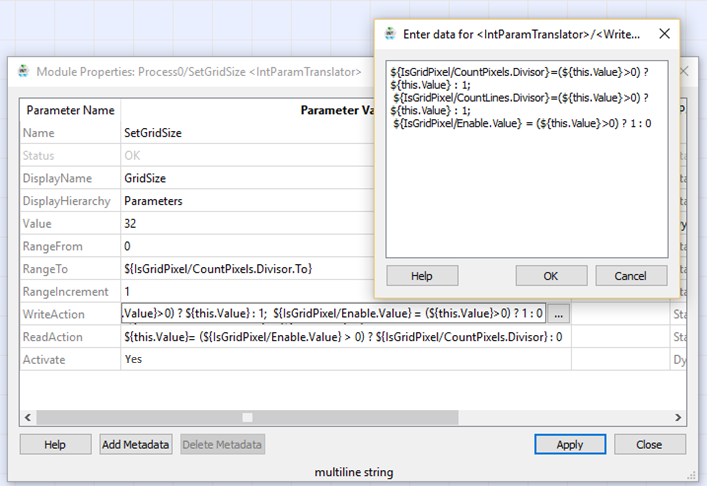This screenshot has height=486, width=707.
Task: Select the Value field containing 32
Action: [x=131, y=223]
